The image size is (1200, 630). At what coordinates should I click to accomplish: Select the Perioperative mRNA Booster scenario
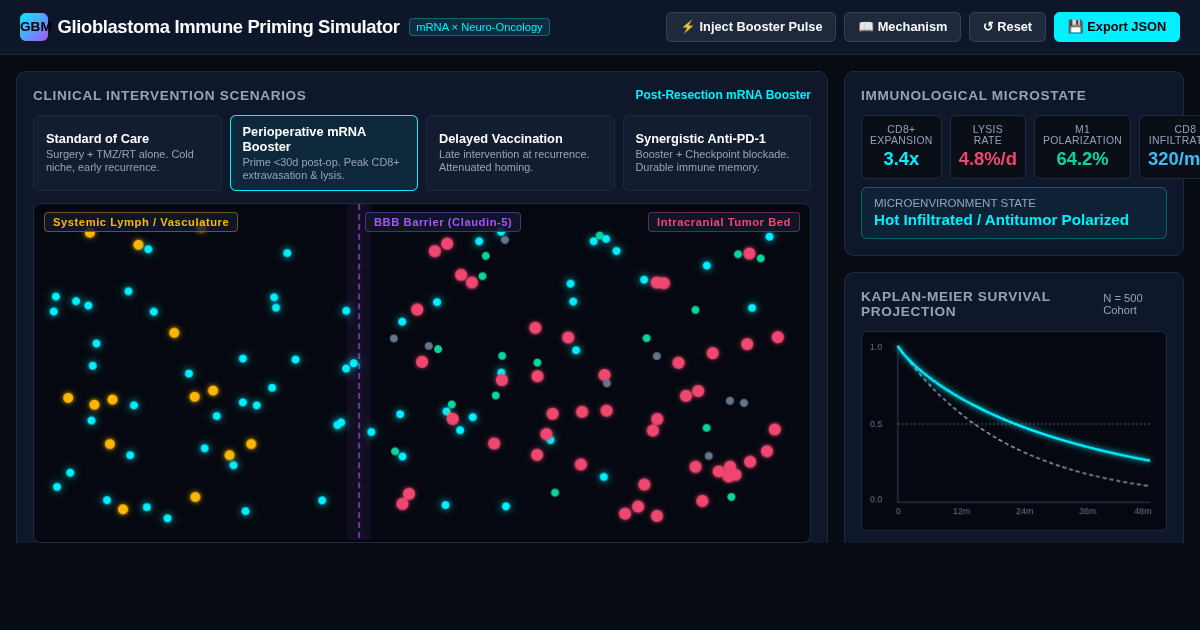coord(324,153)
